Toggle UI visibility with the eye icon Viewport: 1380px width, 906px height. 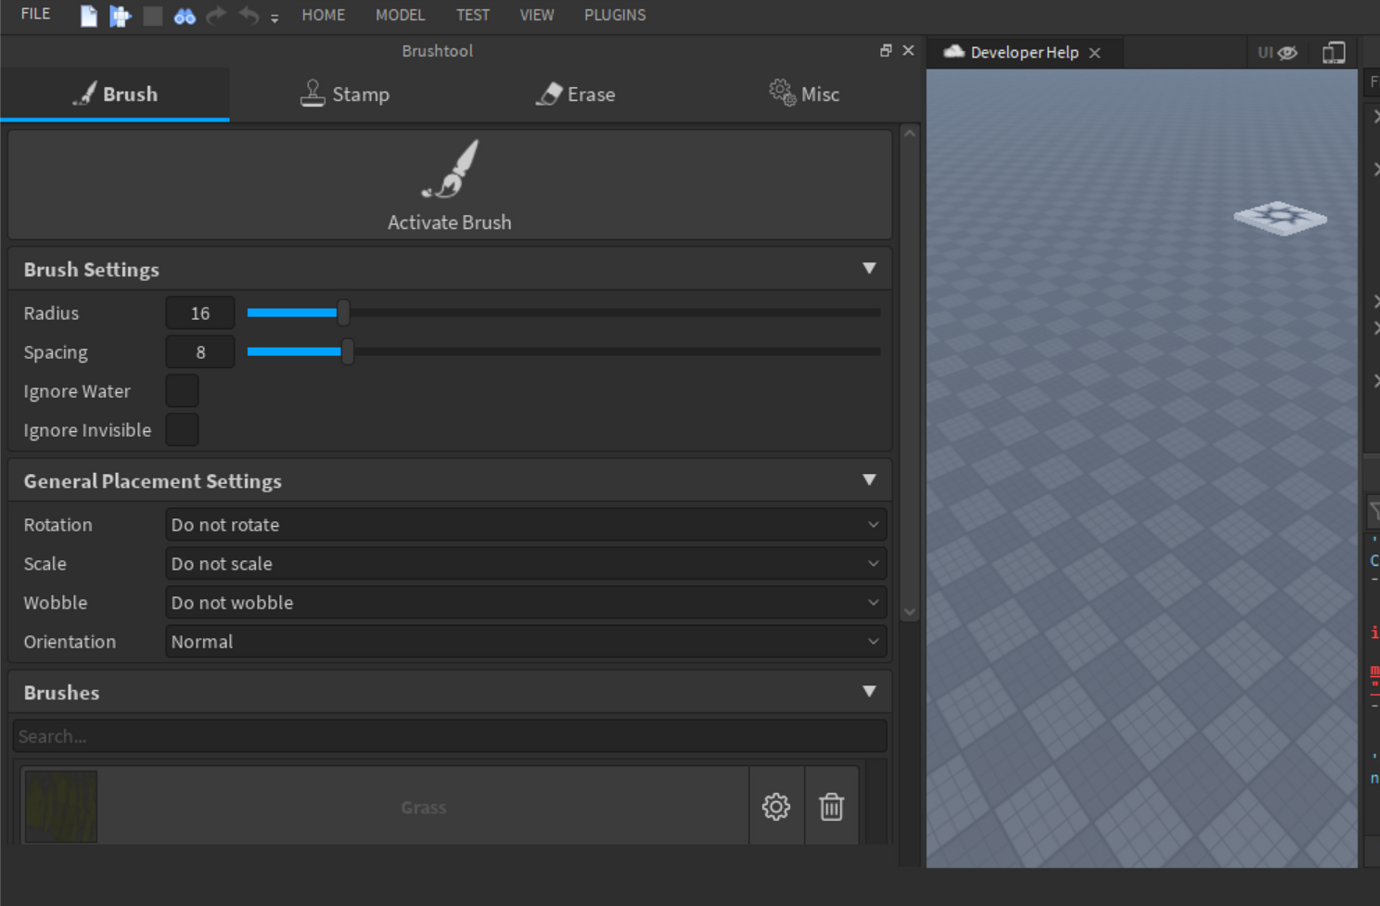click(x=1289, y=52)
